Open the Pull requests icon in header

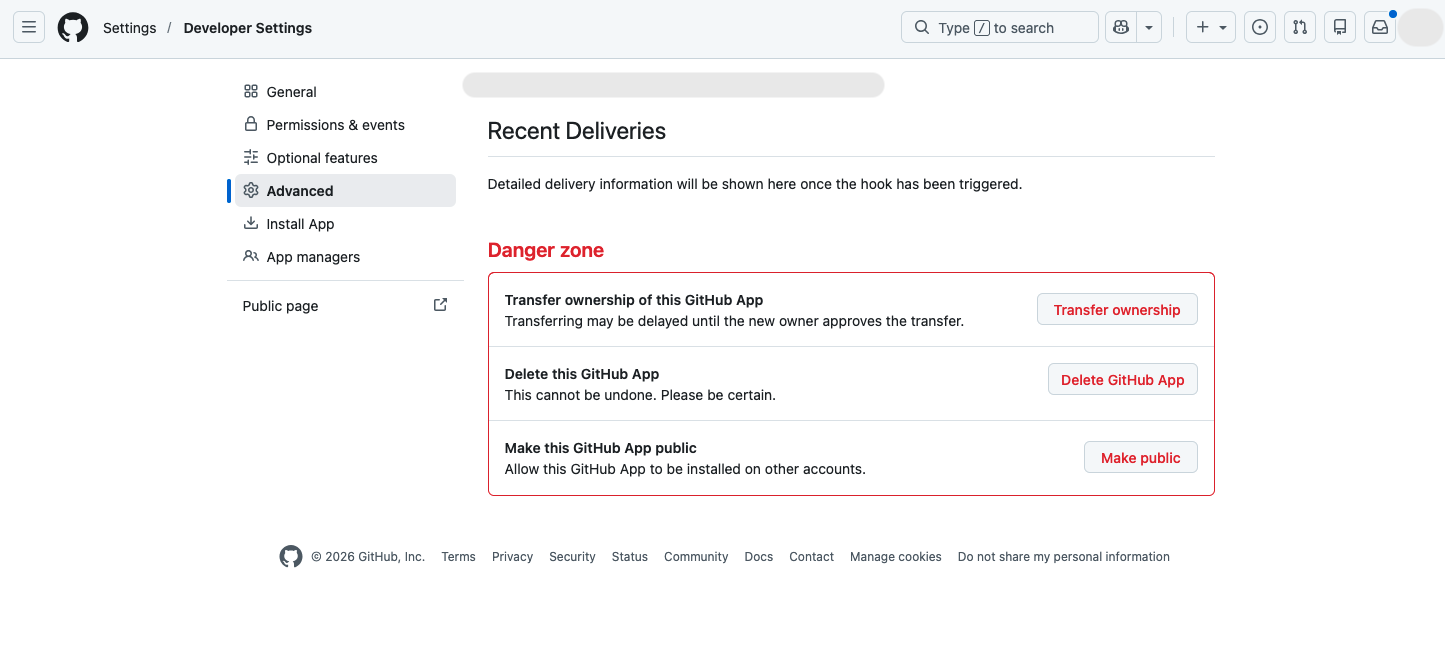point(1300,28)
